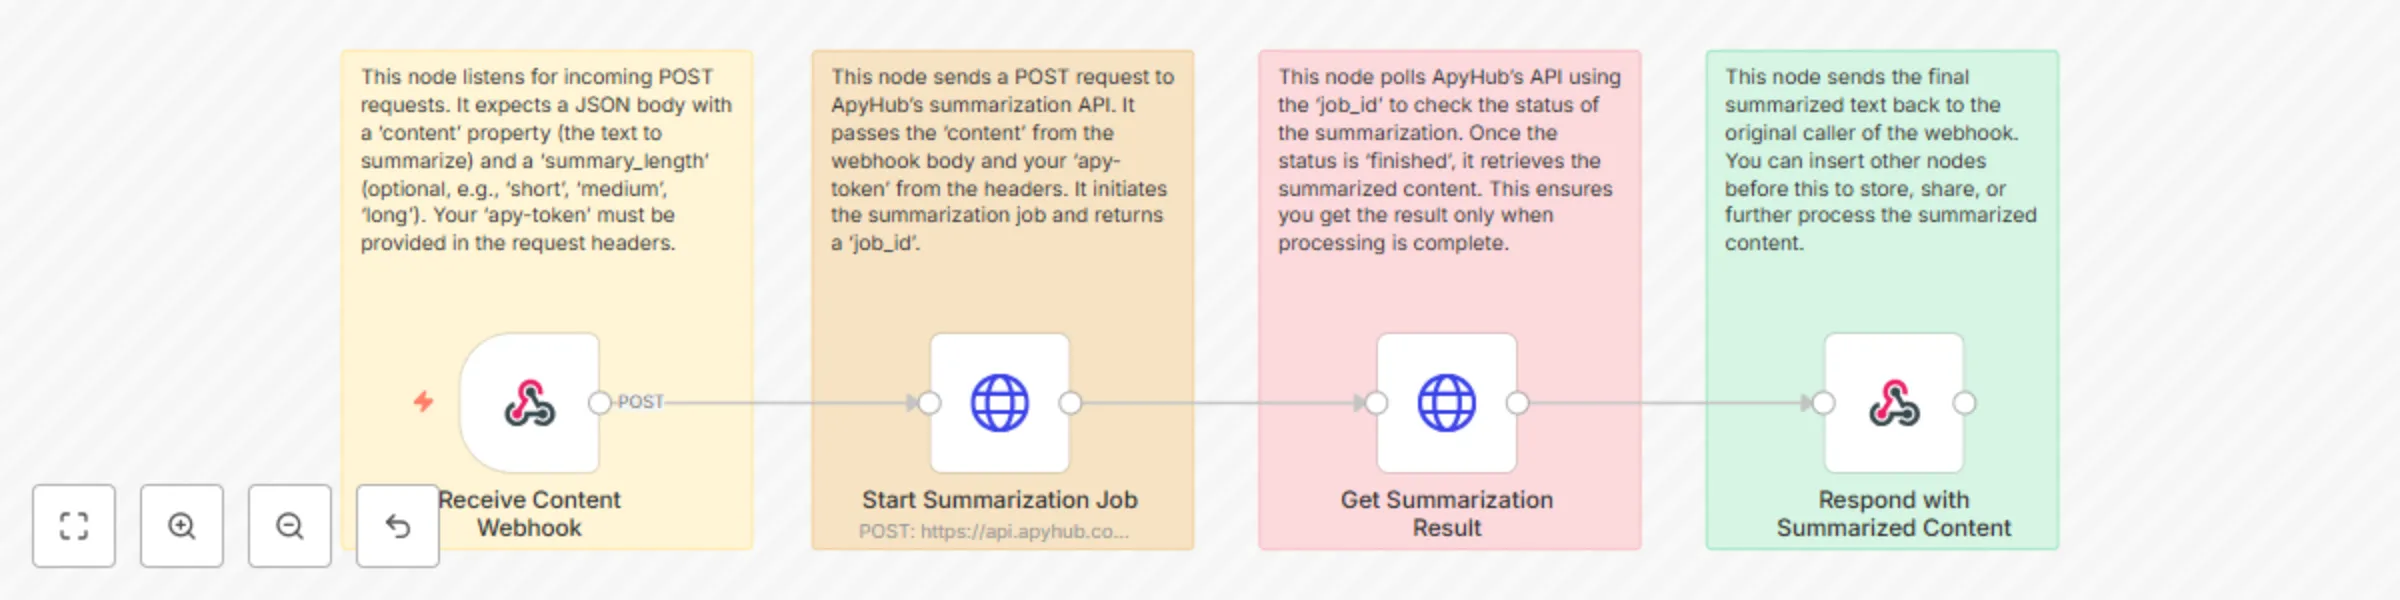Open the Receive Content Webhook node icon

(x=528, y=404)
